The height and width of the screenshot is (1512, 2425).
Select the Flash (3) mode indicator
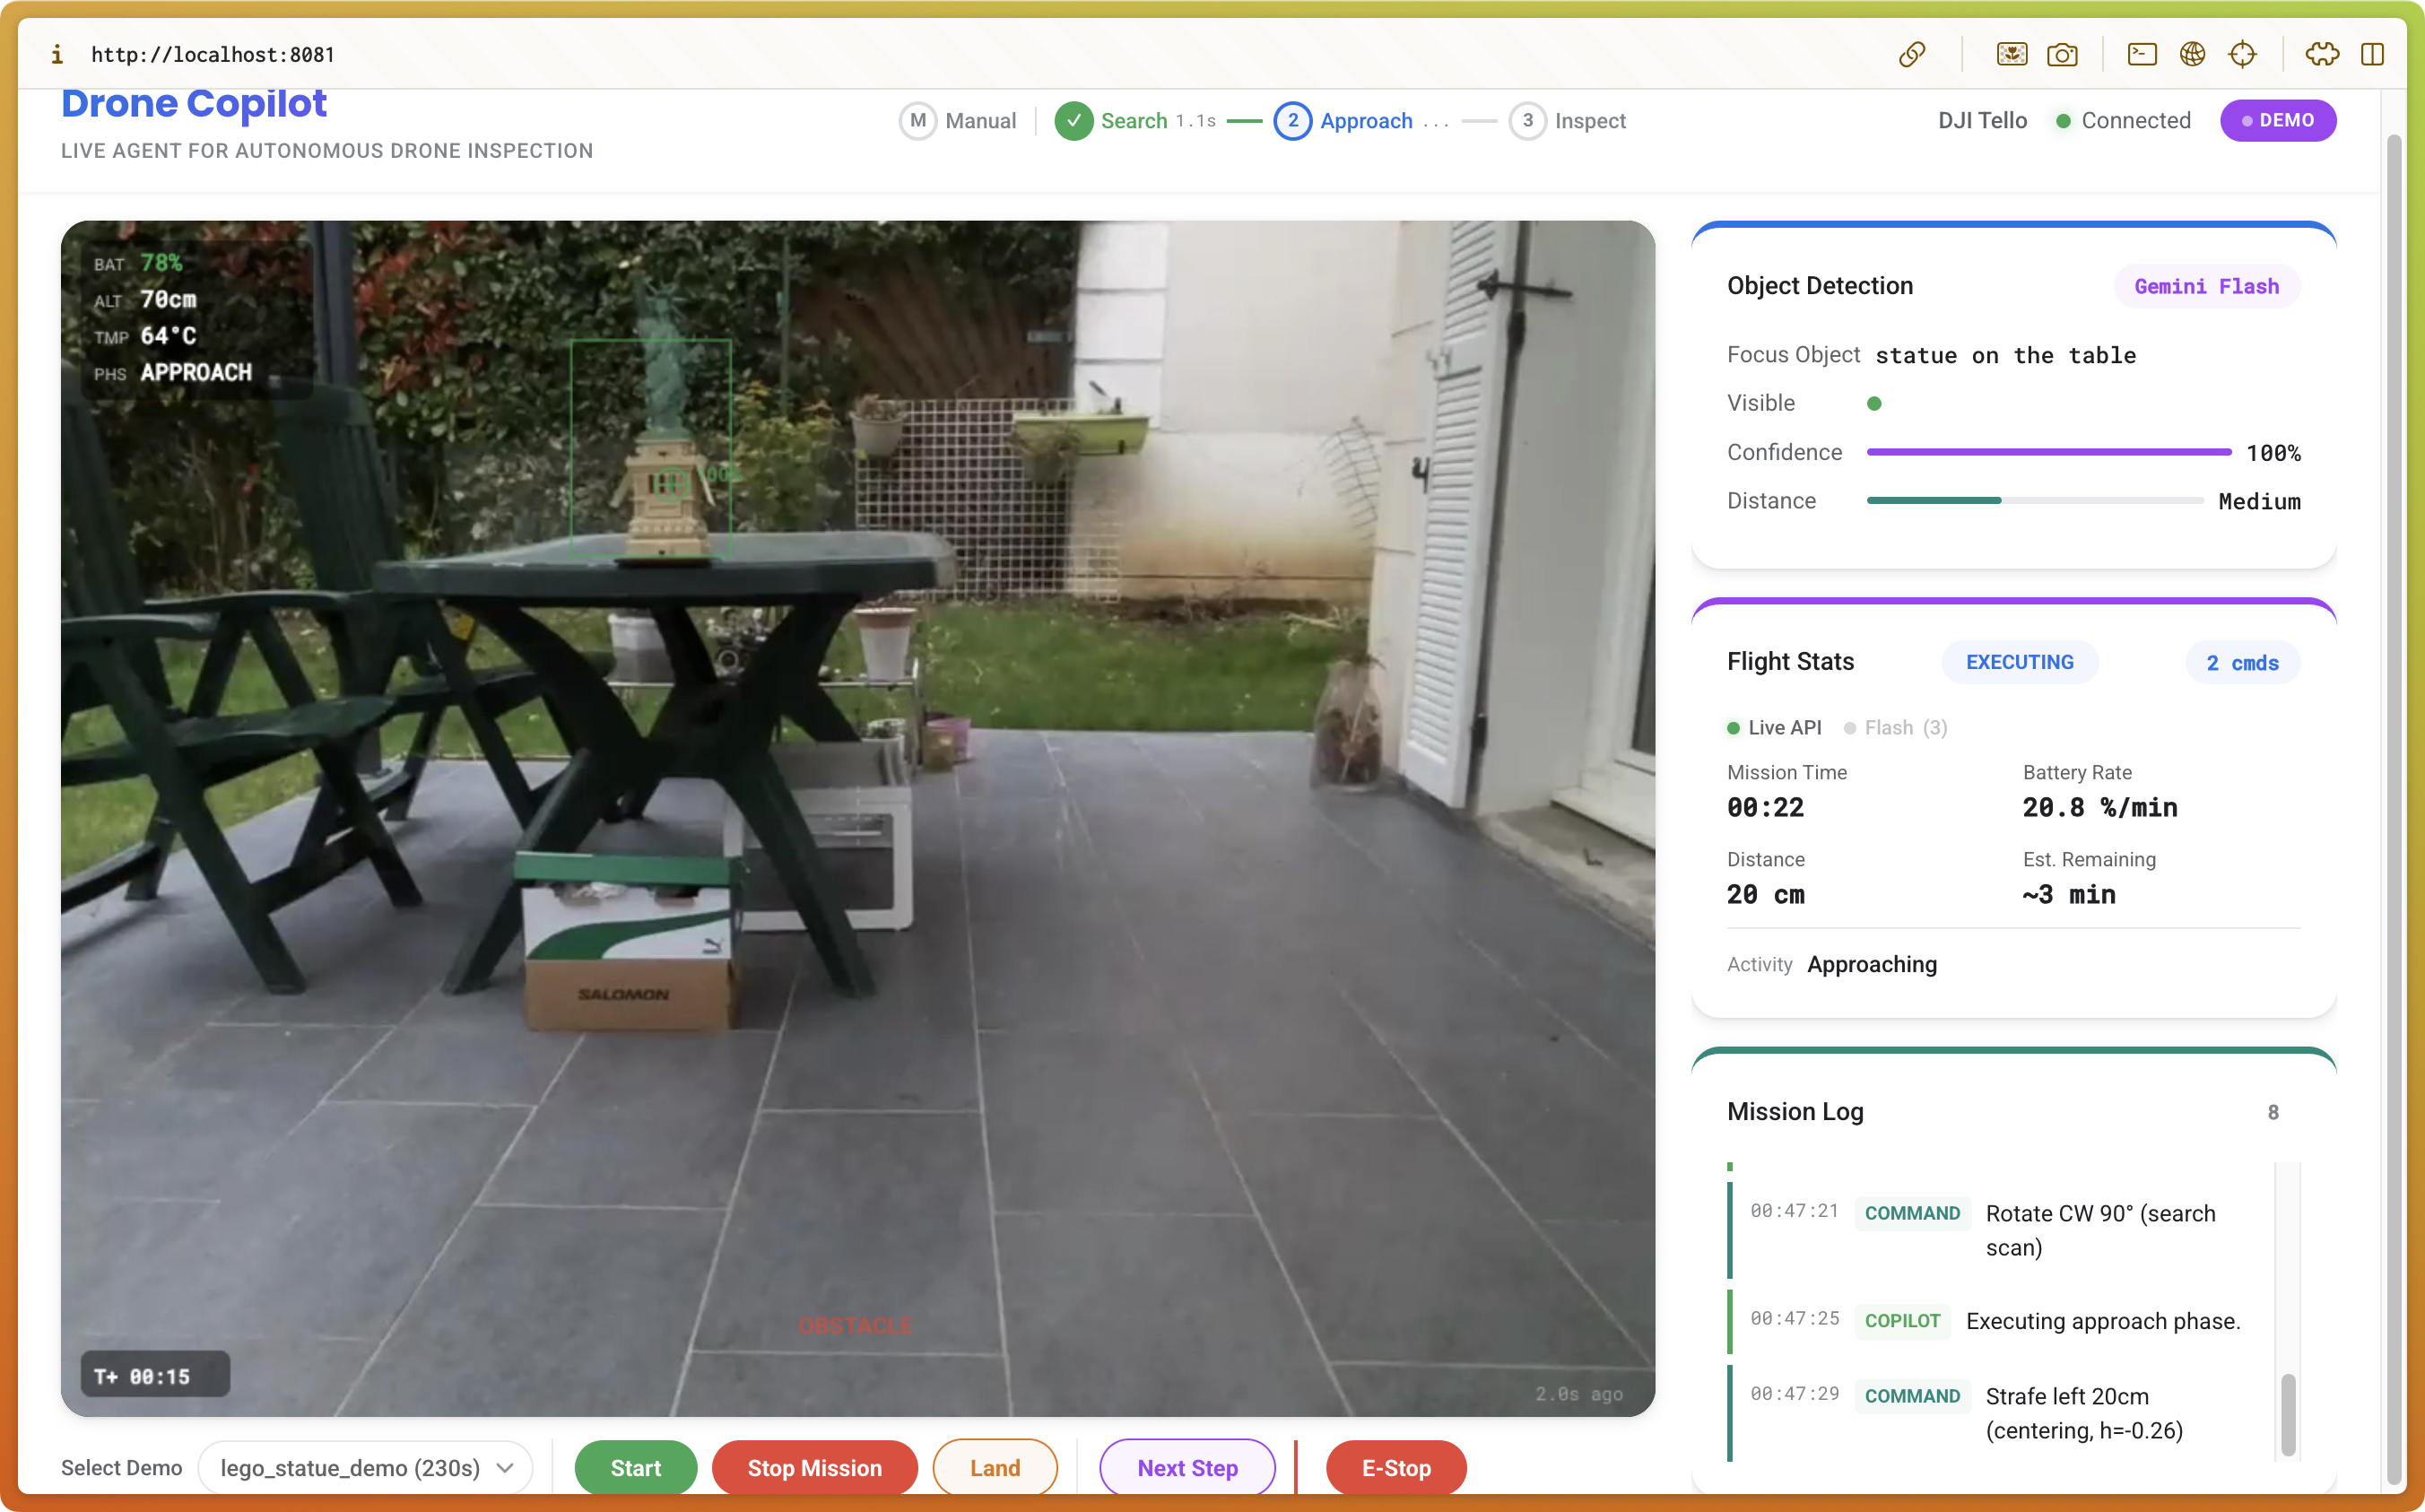[1895, 727]
